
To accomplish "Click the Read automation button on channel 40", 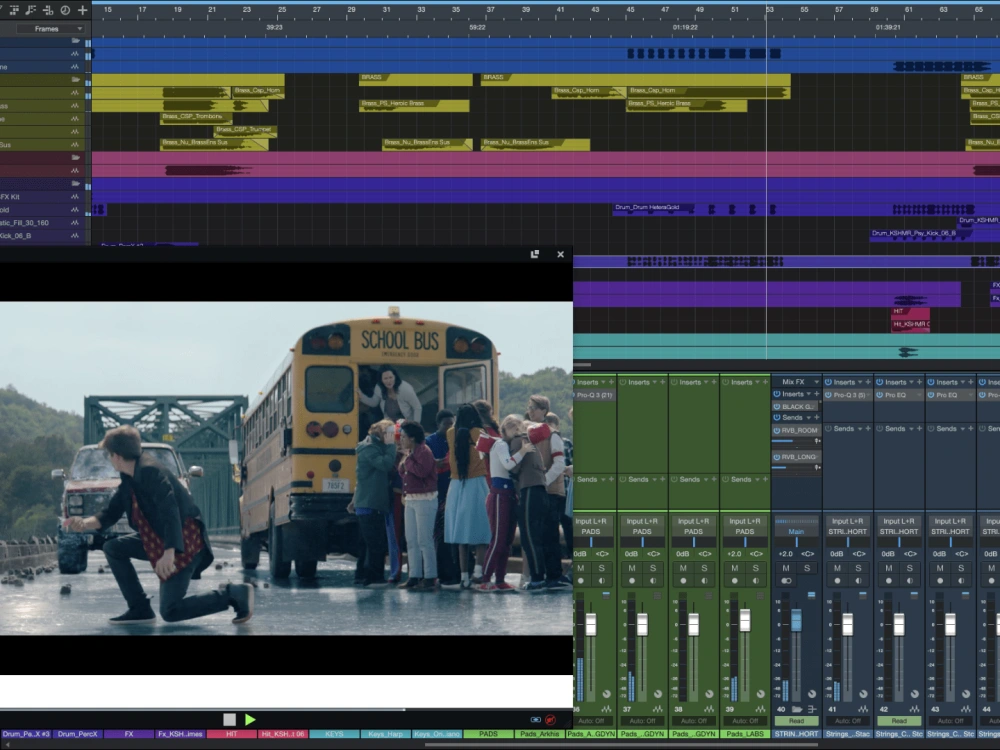I will tap(797, 721).
